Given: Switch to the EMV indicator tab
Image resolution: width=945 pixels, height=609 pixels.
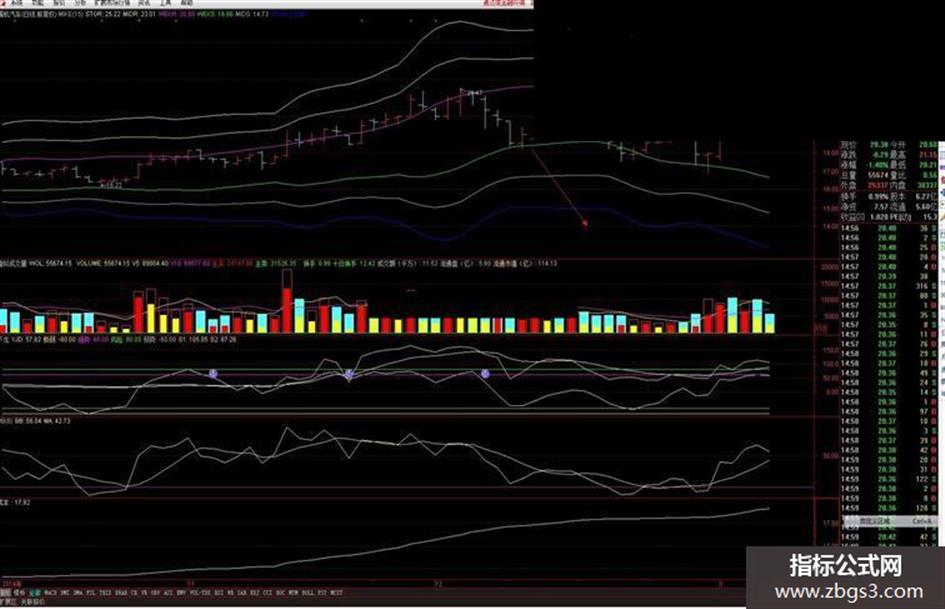Looking at the screenshot, I should [181, 593].
